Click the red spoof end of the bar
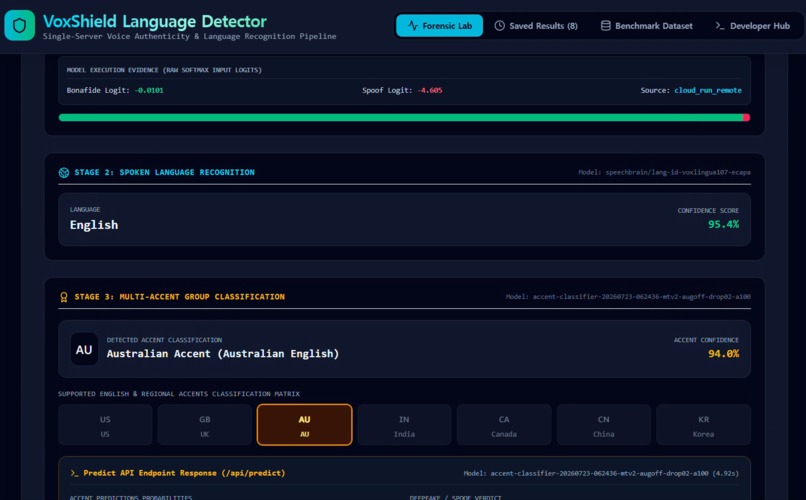The height and width of the screenshot is (500, 806). point(746,118)
